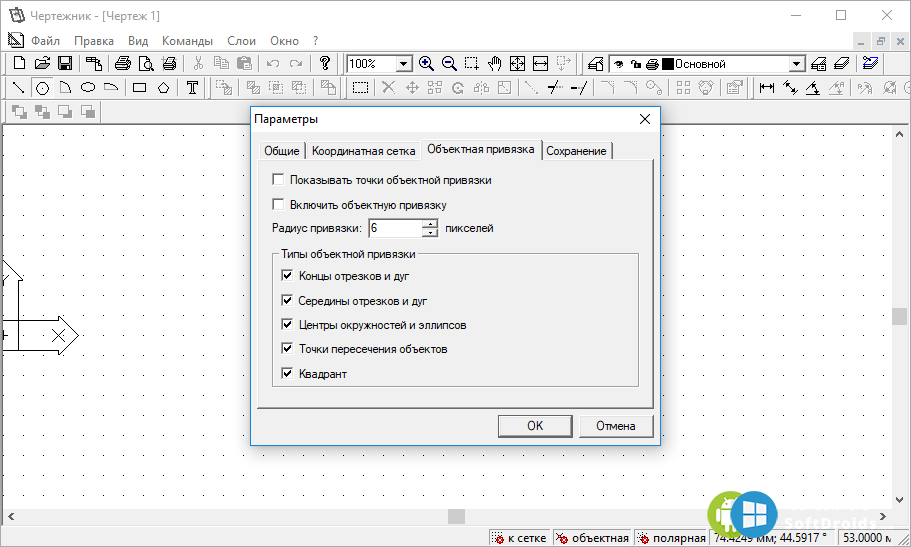Click inside the Радиус привязки input field
This screenshot has height=547, width=911.
coord(395,228)
